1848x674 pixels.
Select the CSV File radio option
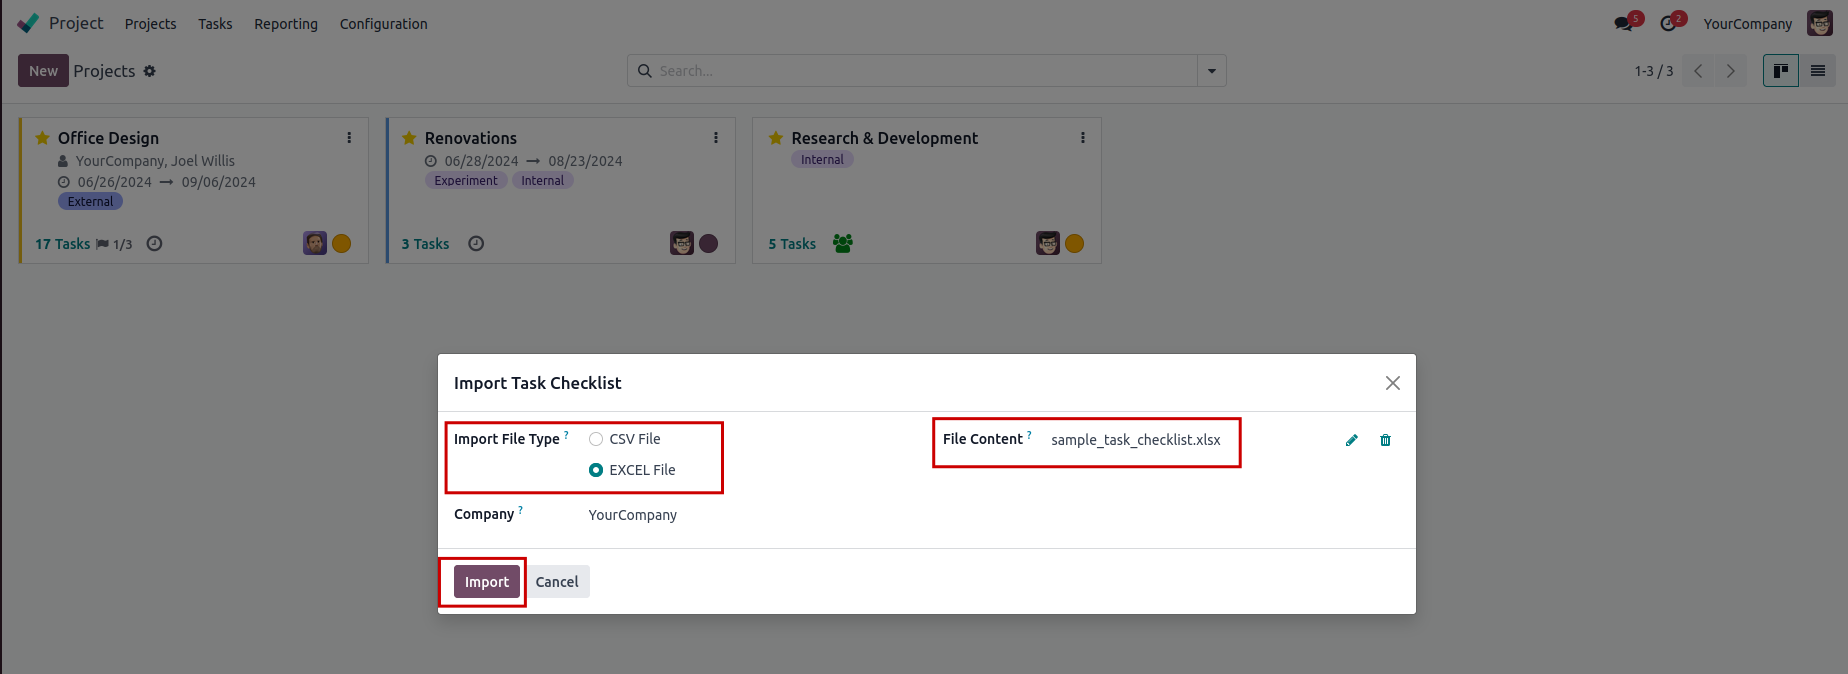pyautogui.click(x=596, y=439)
